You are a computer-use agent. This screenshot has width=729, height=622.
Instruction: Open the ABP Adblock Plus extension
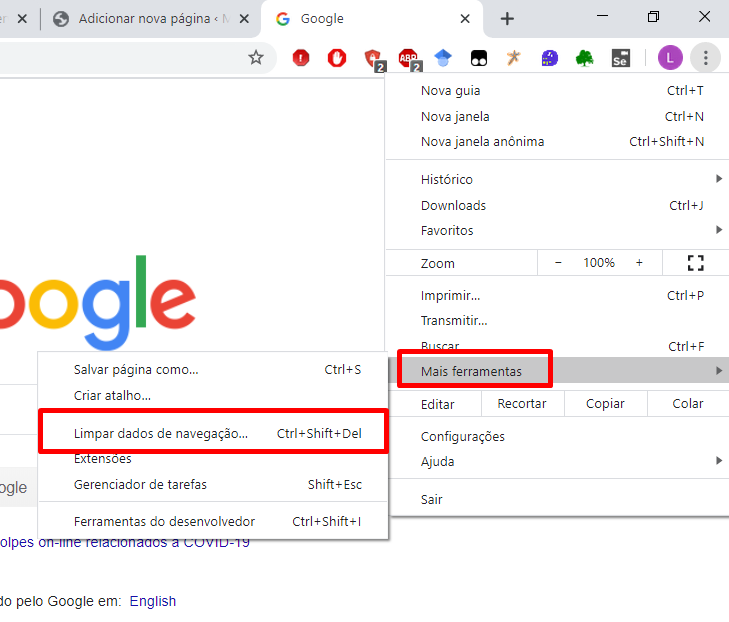click(x=410, y=60)
